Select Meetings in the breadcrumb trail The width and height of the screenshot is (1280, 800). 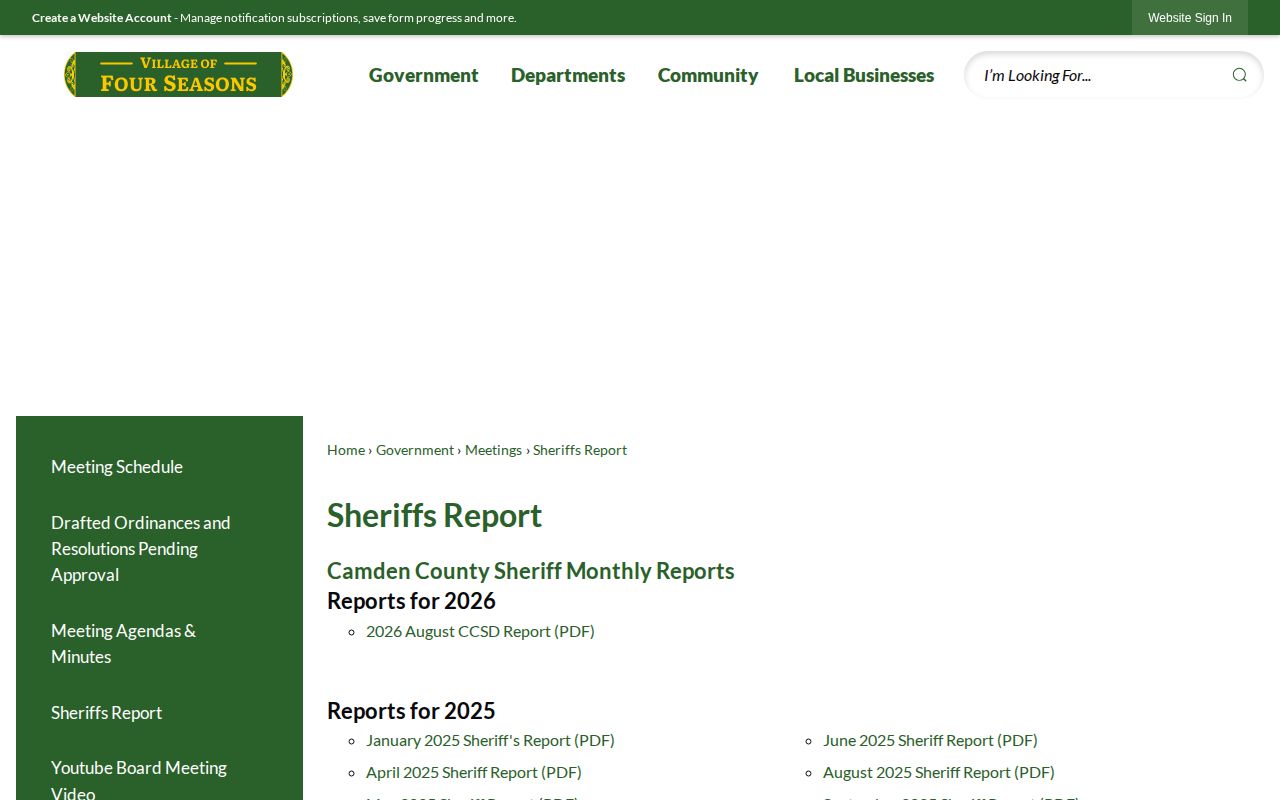494,450
